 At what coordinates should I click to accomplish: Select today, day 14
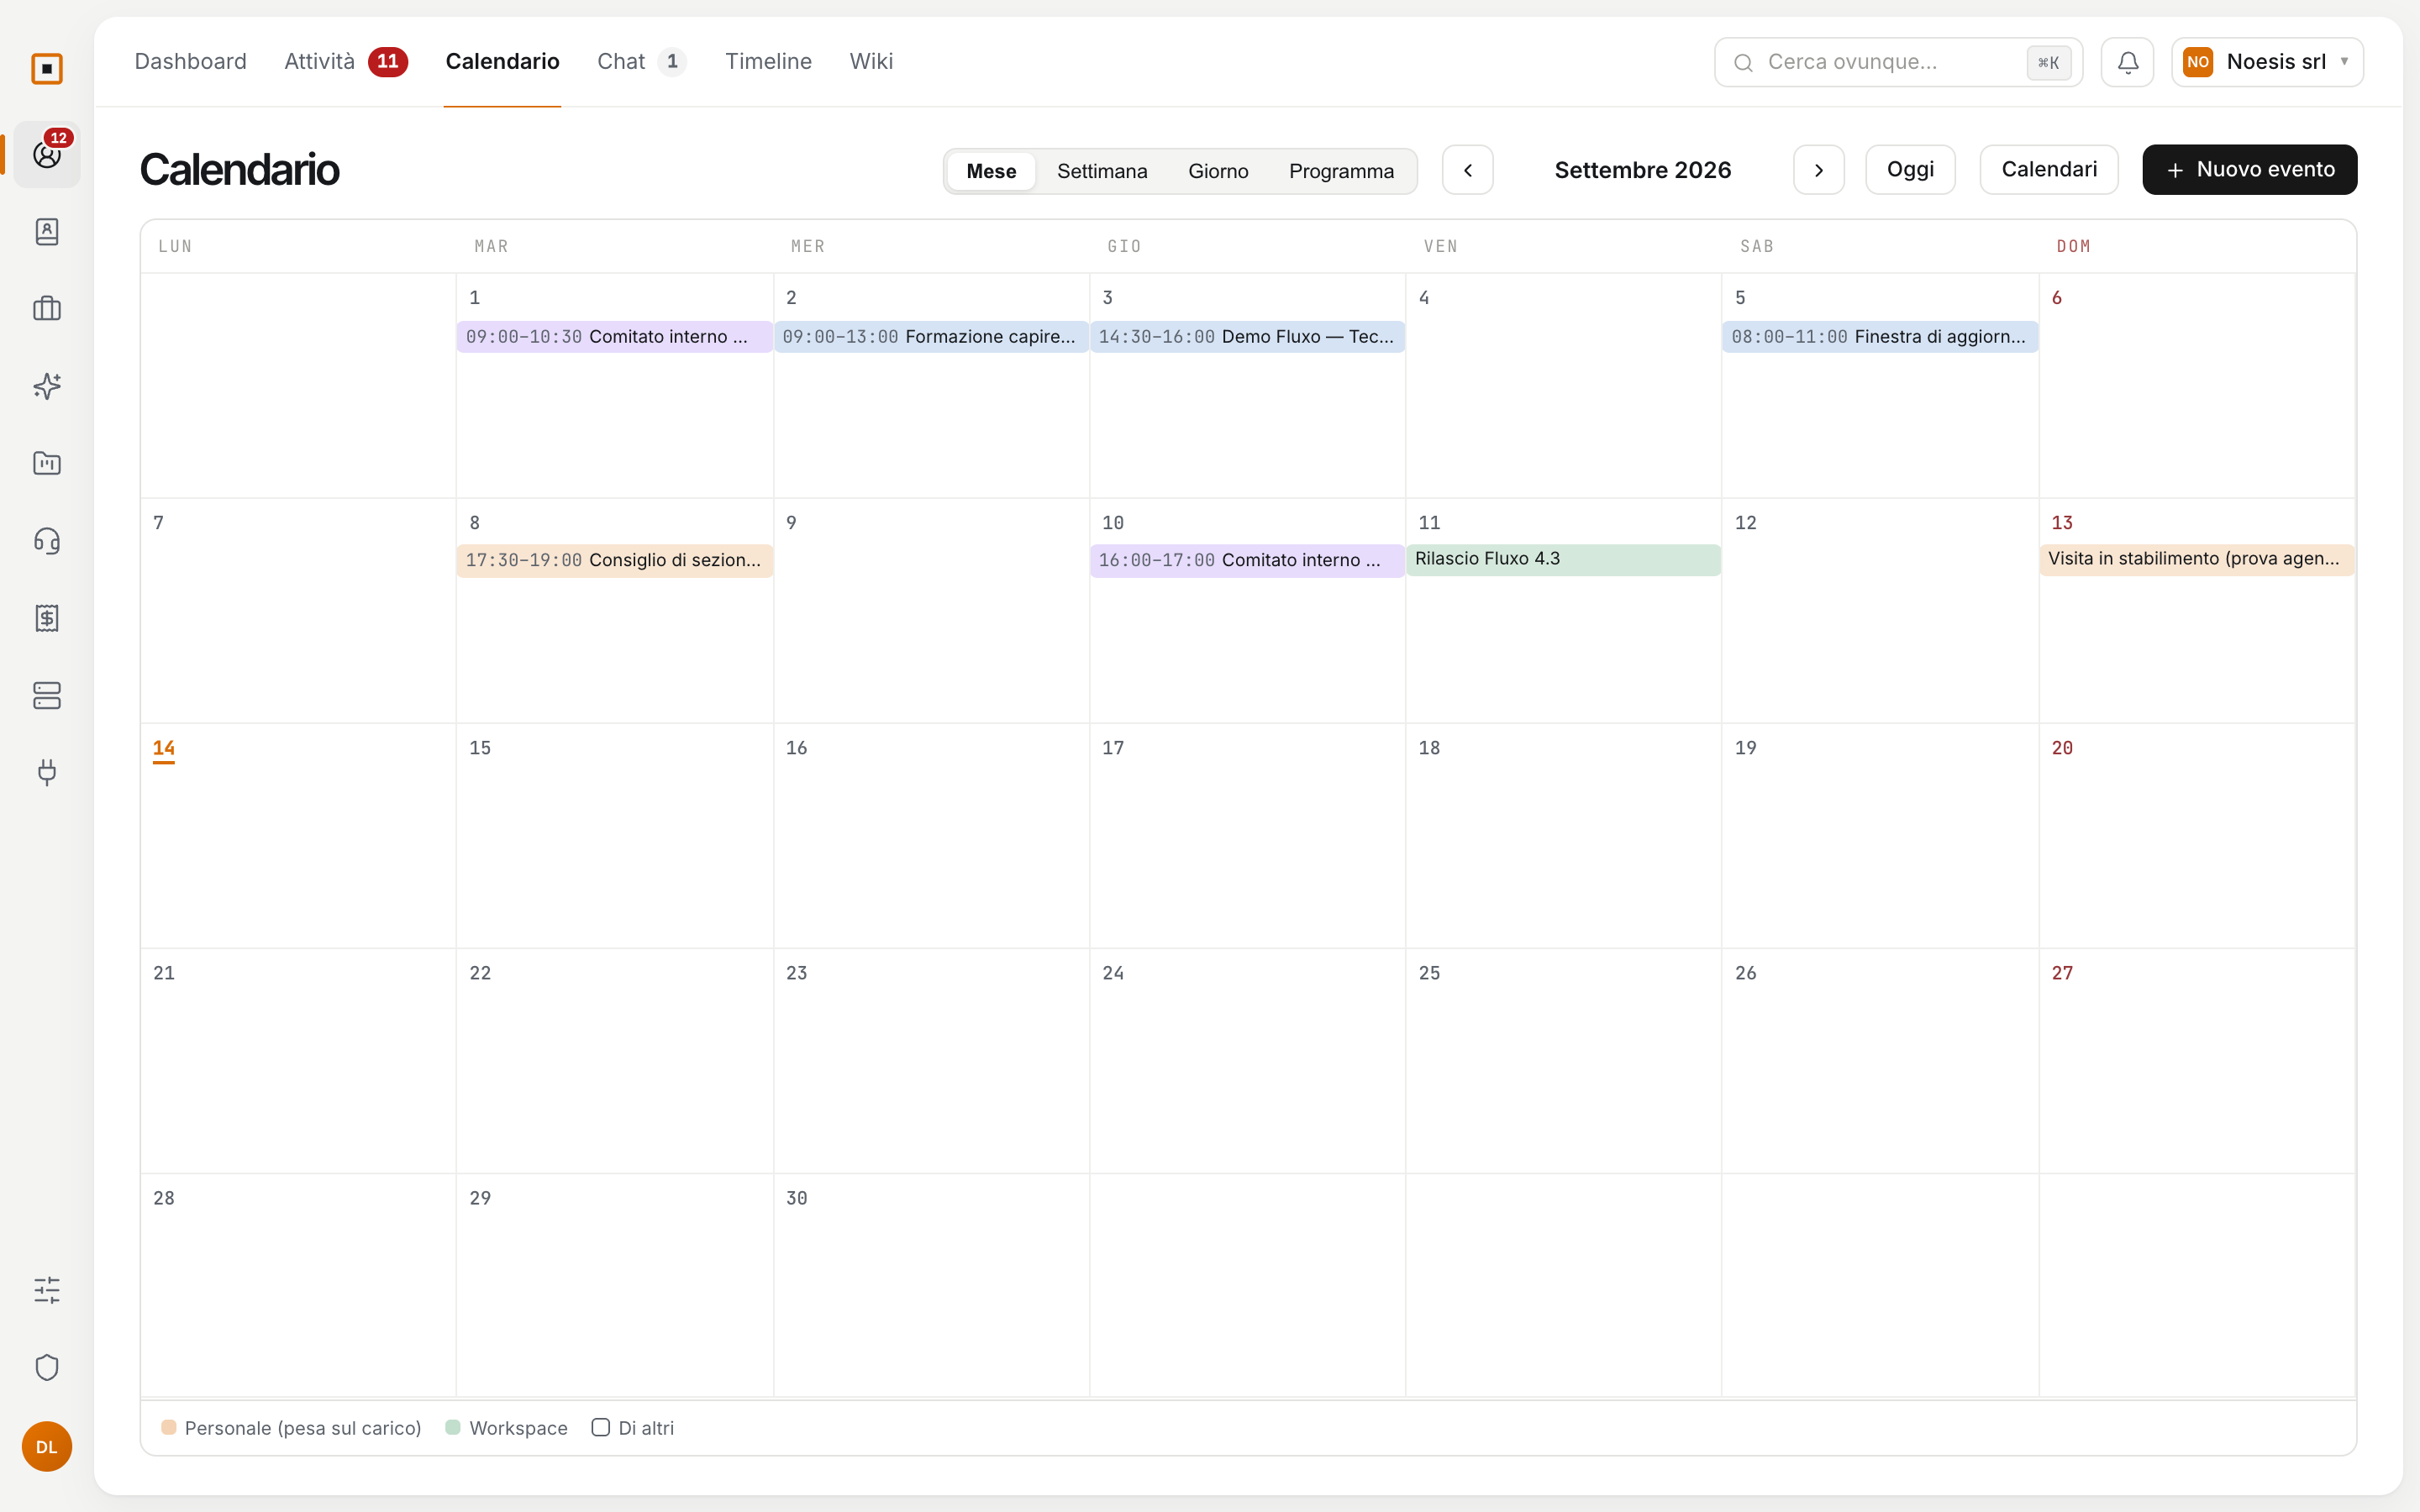164,748
